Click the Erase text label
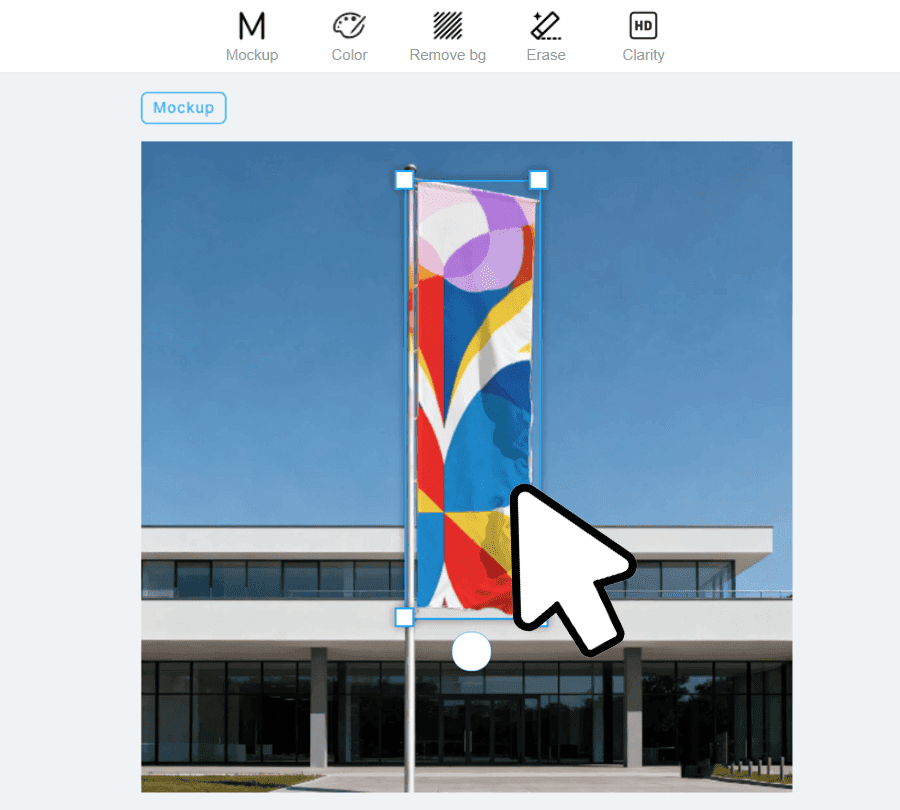 546,55
